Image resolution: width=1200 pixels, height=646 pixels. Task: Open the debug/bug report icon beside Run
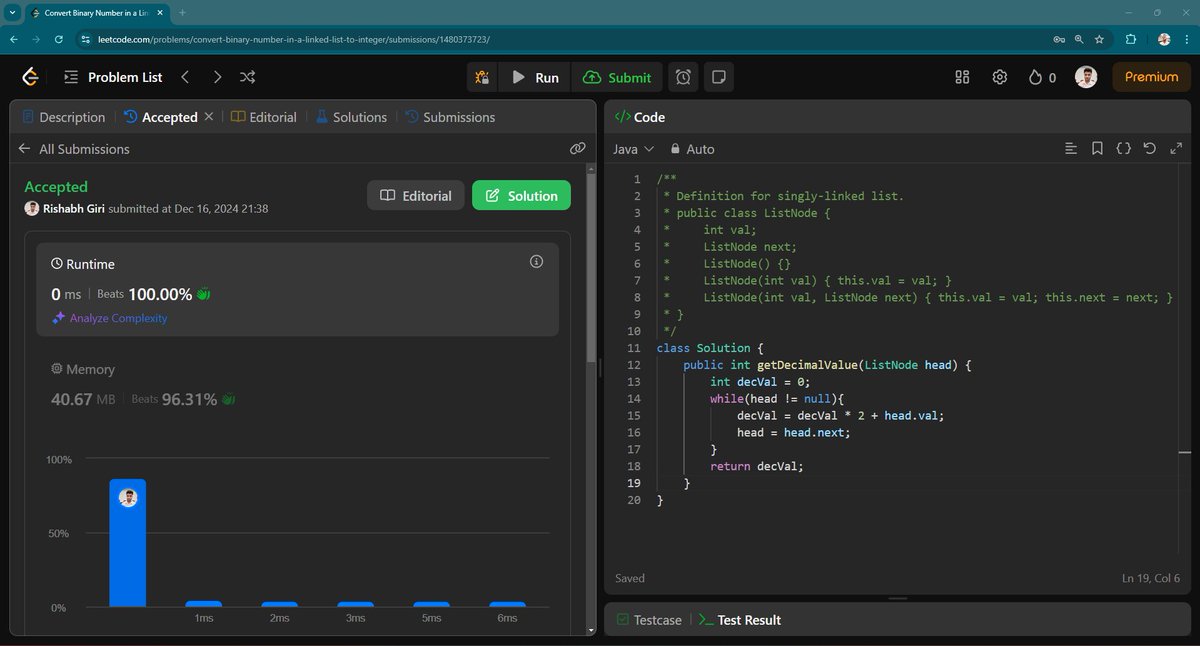482,76
